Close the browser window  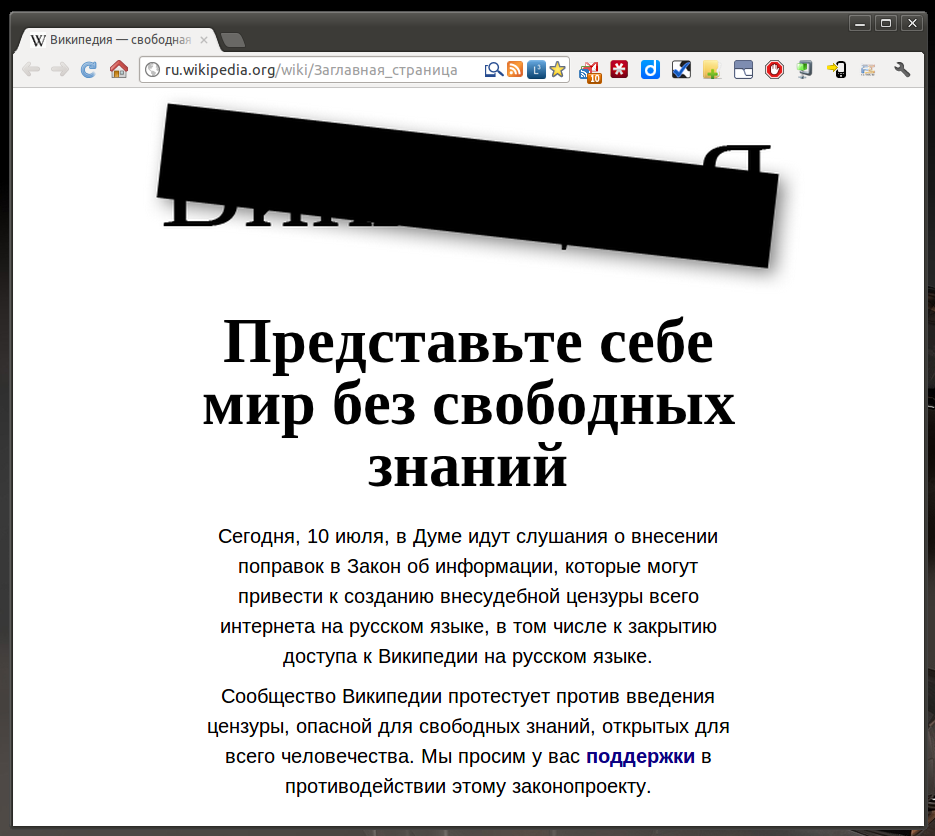point(912,23)
